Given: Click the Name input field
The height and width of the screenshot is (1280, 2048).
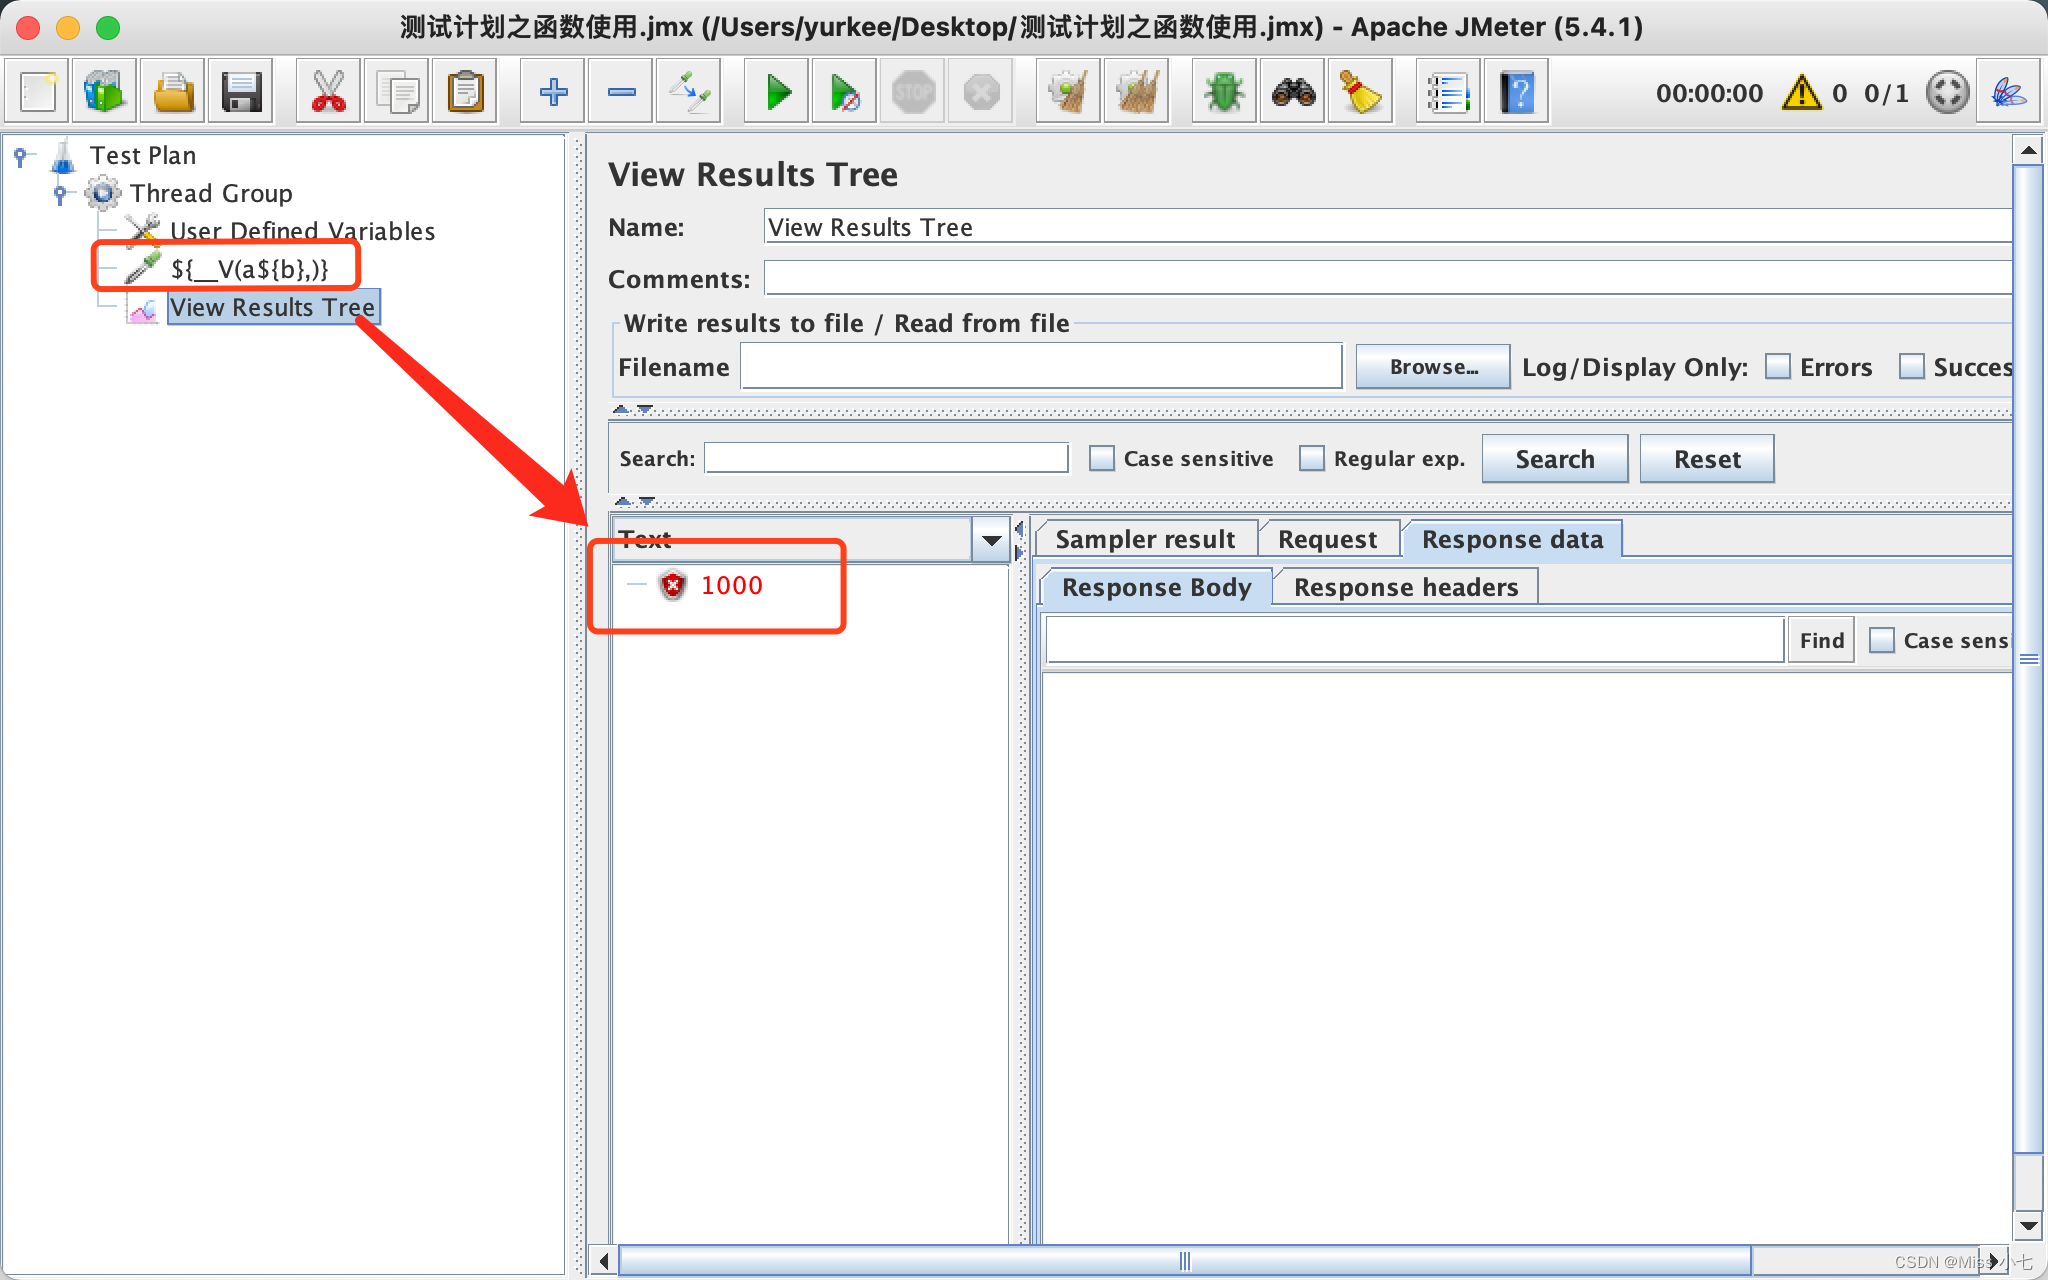Looking at the screenshot, I should 1388,227.
